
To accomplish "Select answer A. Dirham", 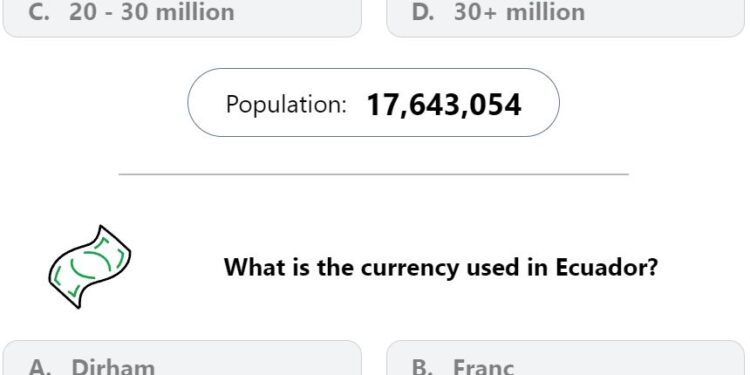I will [182, 358].
